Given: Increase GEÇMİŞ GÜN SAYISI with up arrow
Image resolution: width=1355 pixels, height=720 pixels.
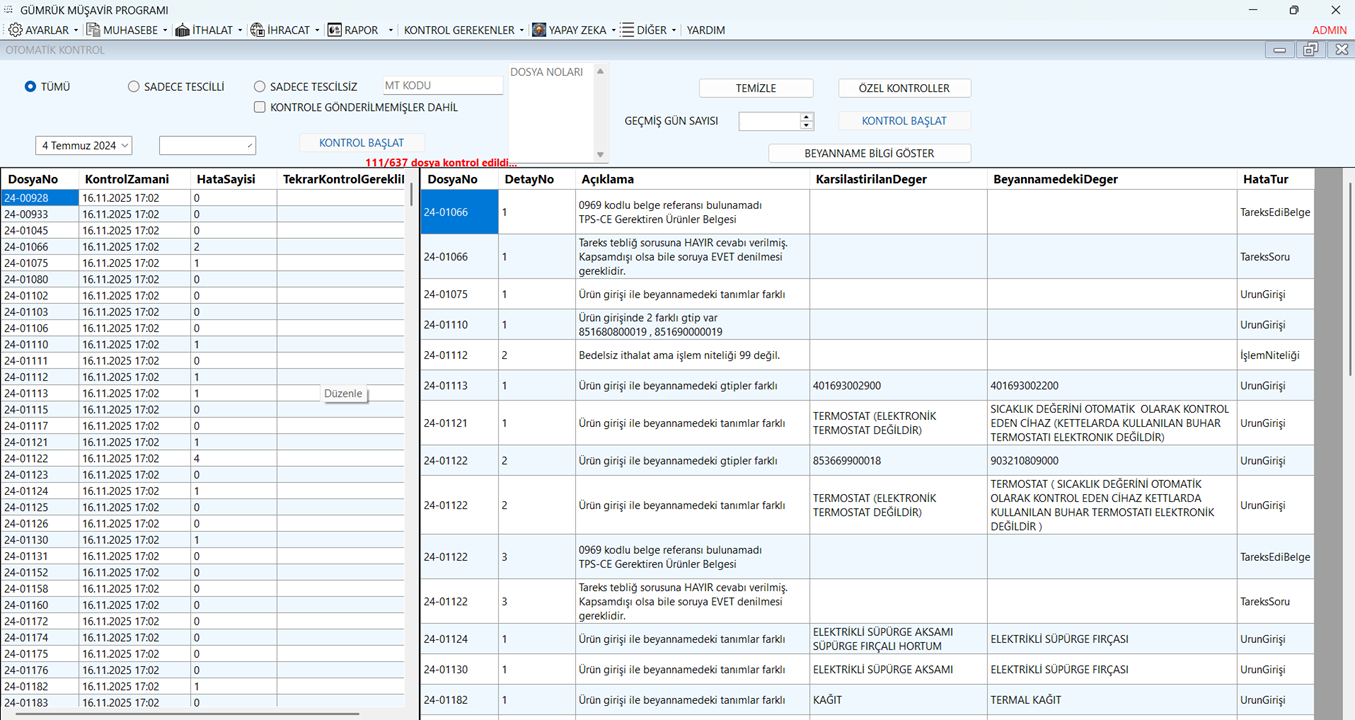Looking at the screenshot, I should [807, 116].
